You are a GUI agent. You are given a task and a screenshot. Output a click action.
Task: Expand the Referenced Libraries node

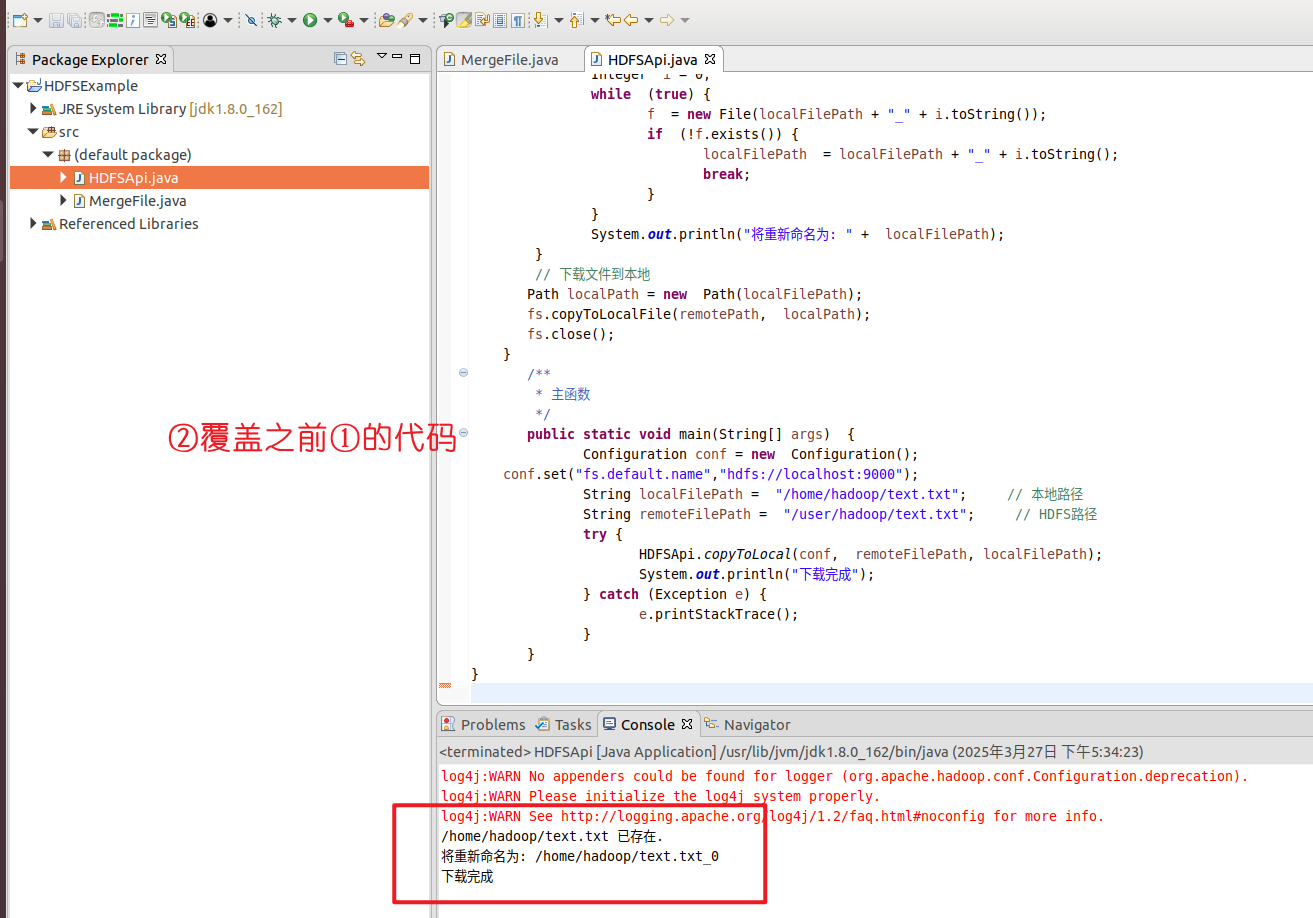tap(33, 224)
